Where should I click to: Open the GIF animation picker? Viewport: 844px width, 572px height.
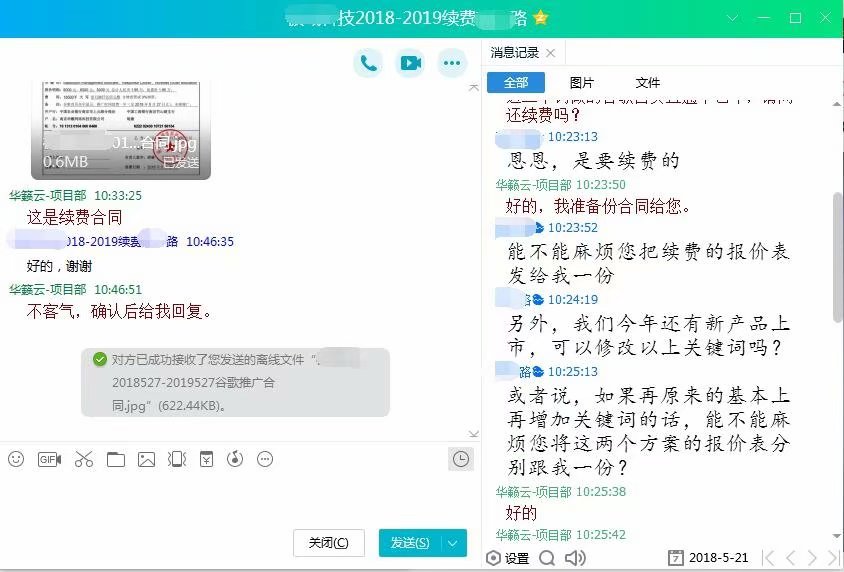coord(49,459)
